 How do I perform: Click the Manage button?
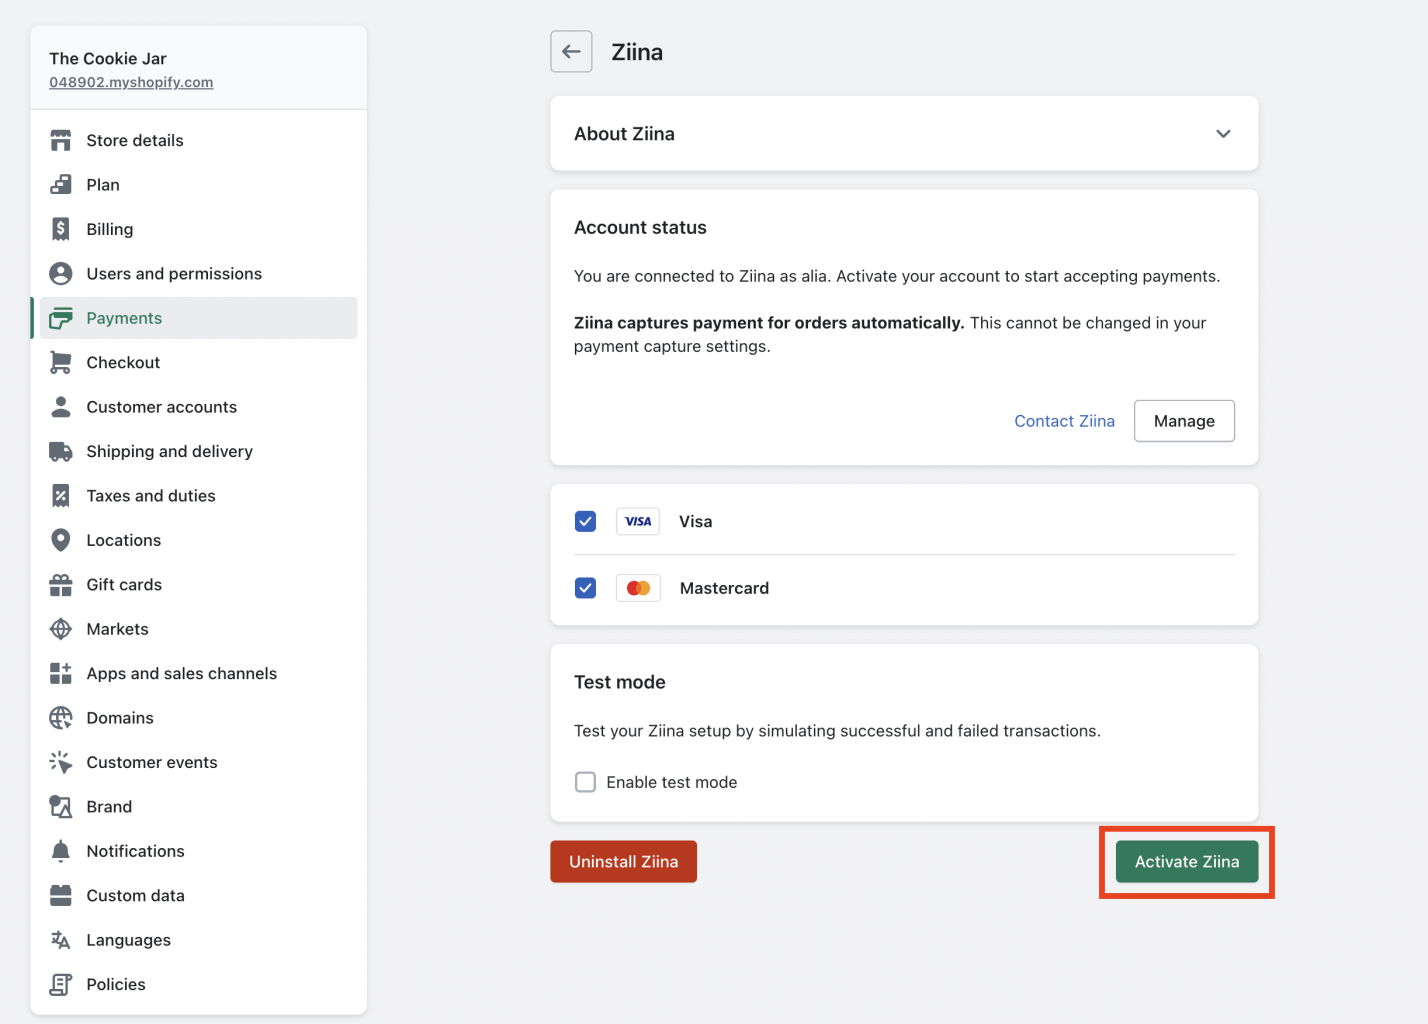[x=1184, y=421]
